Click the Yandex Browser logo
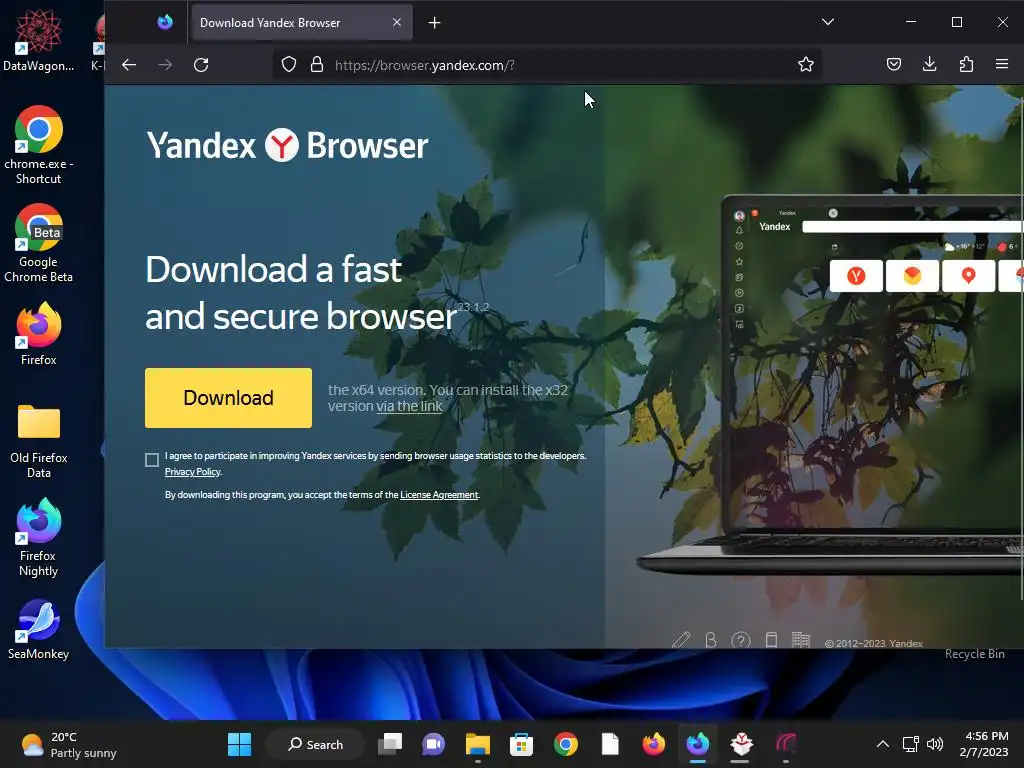This screenshot has height=768, width=1024. 287,146
